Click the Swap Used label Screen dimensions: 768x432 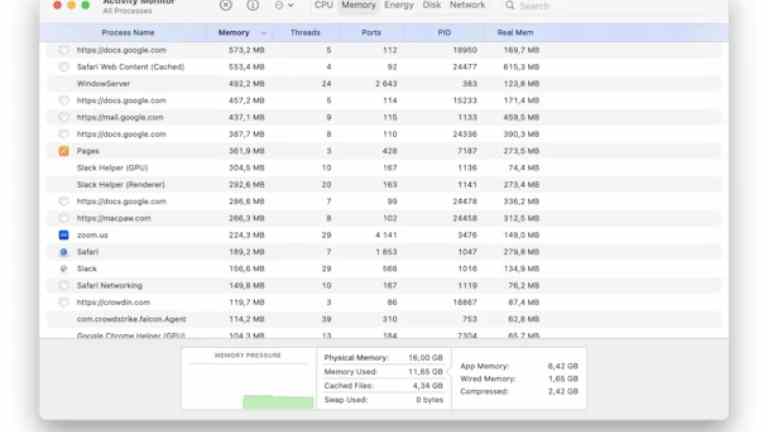pos(346,400)
